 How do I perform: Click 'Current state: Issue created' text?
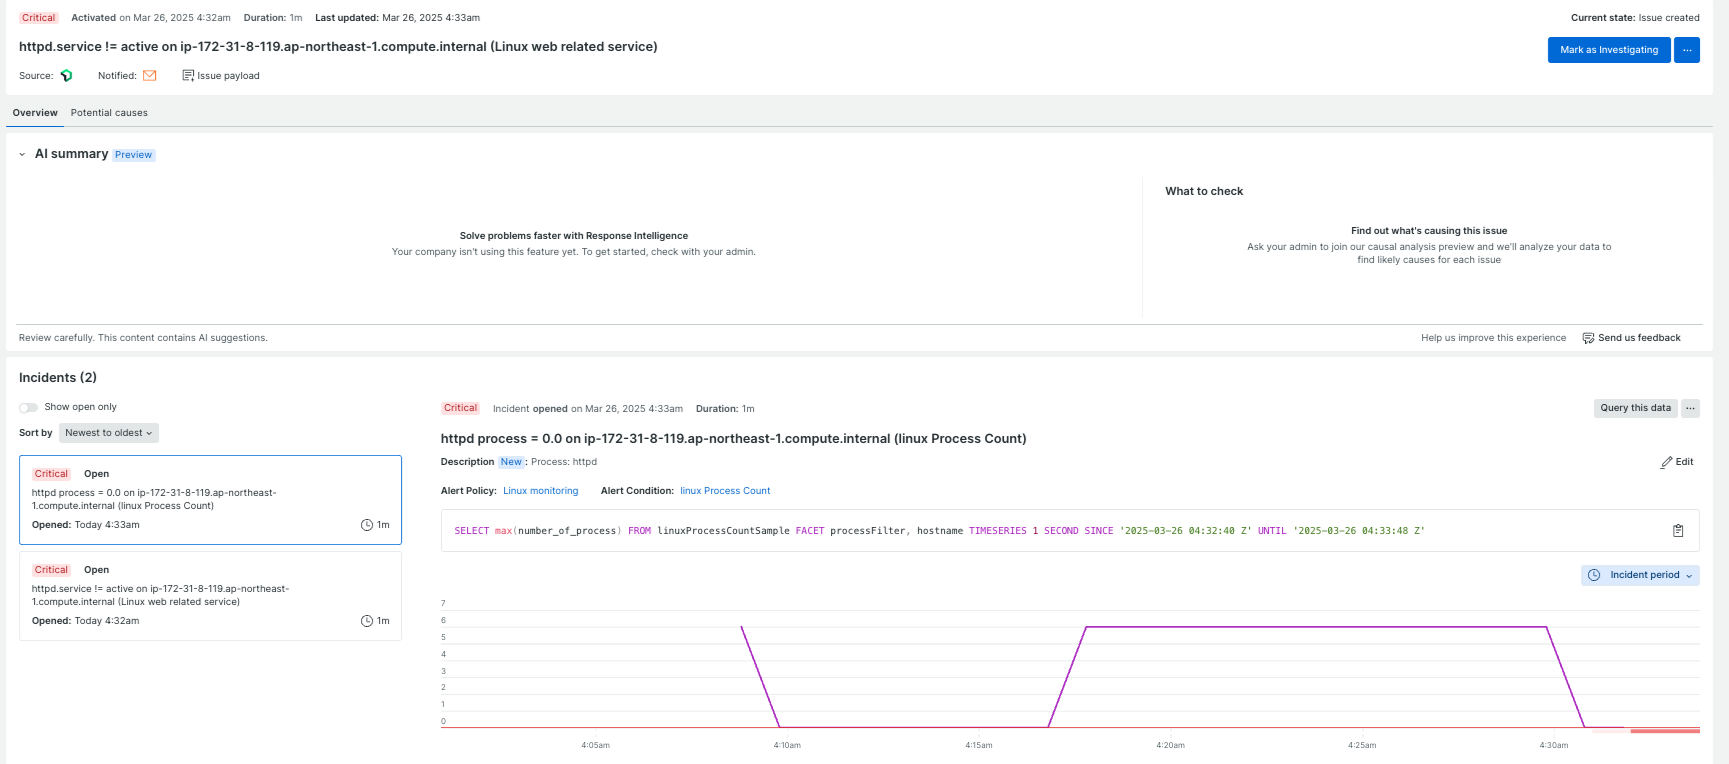1635,18
